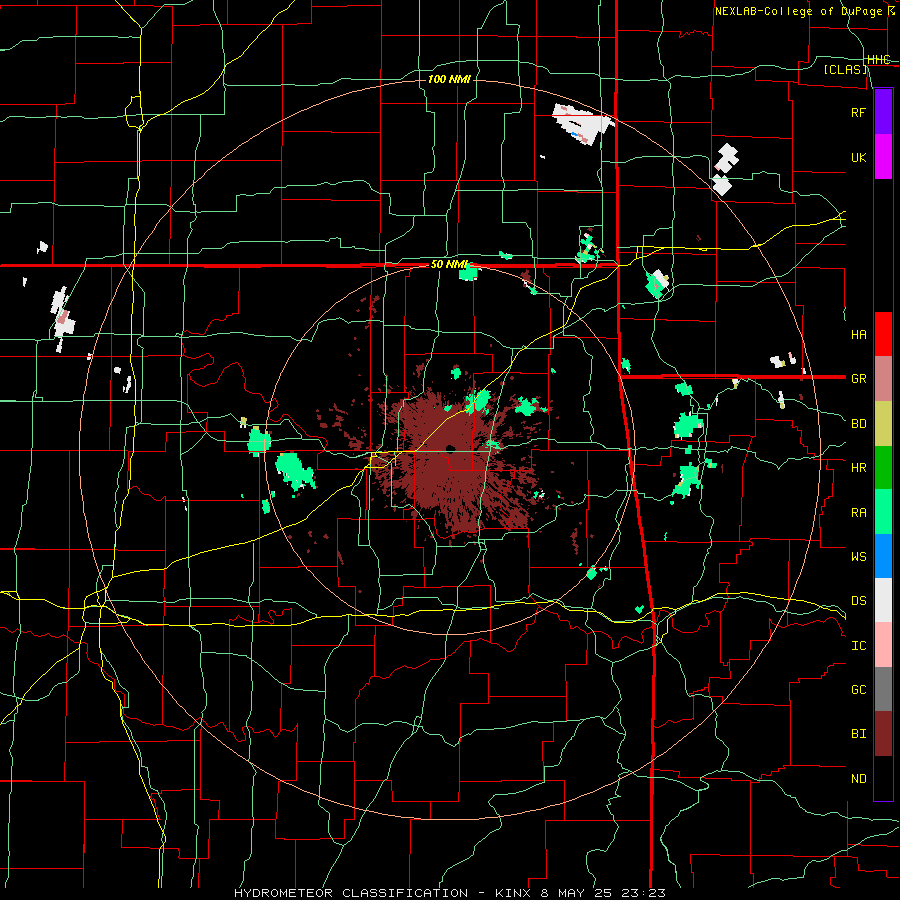Click the WS blue legend color block

click(883, 556)
